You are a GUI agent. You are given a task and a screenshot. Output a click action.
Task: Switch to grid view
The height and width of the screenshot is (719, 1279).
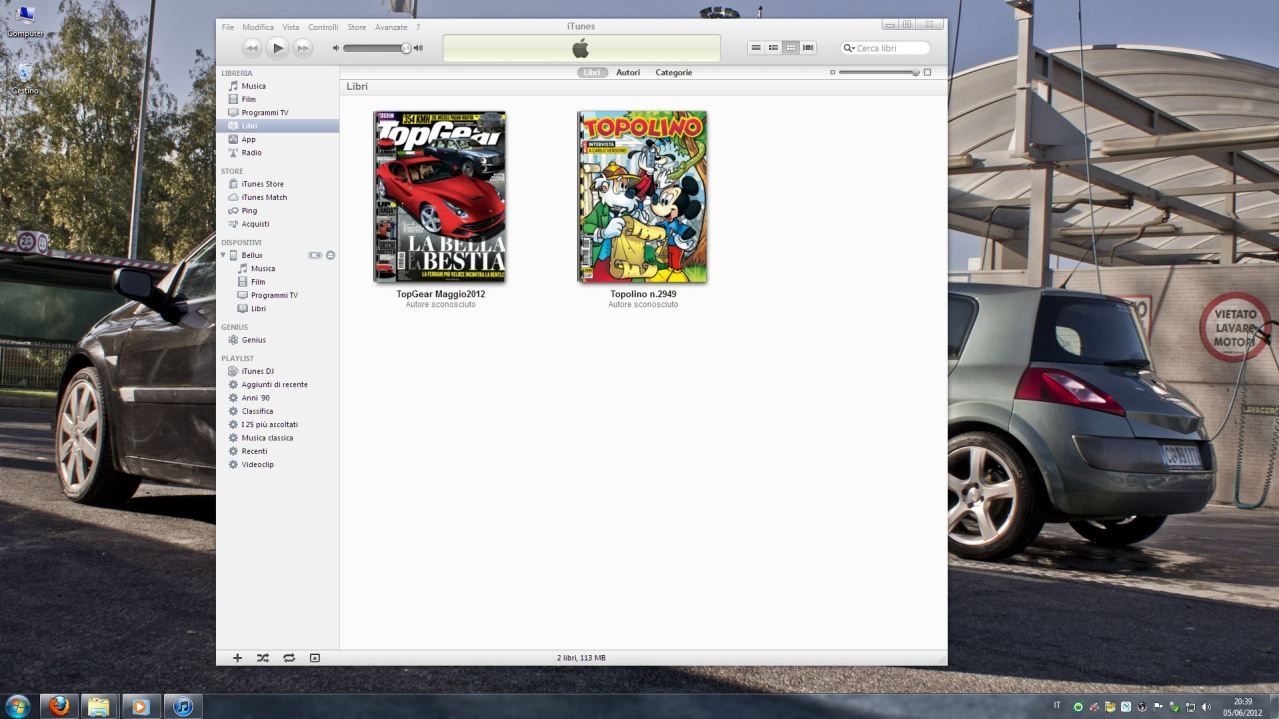tap(791, 48)
